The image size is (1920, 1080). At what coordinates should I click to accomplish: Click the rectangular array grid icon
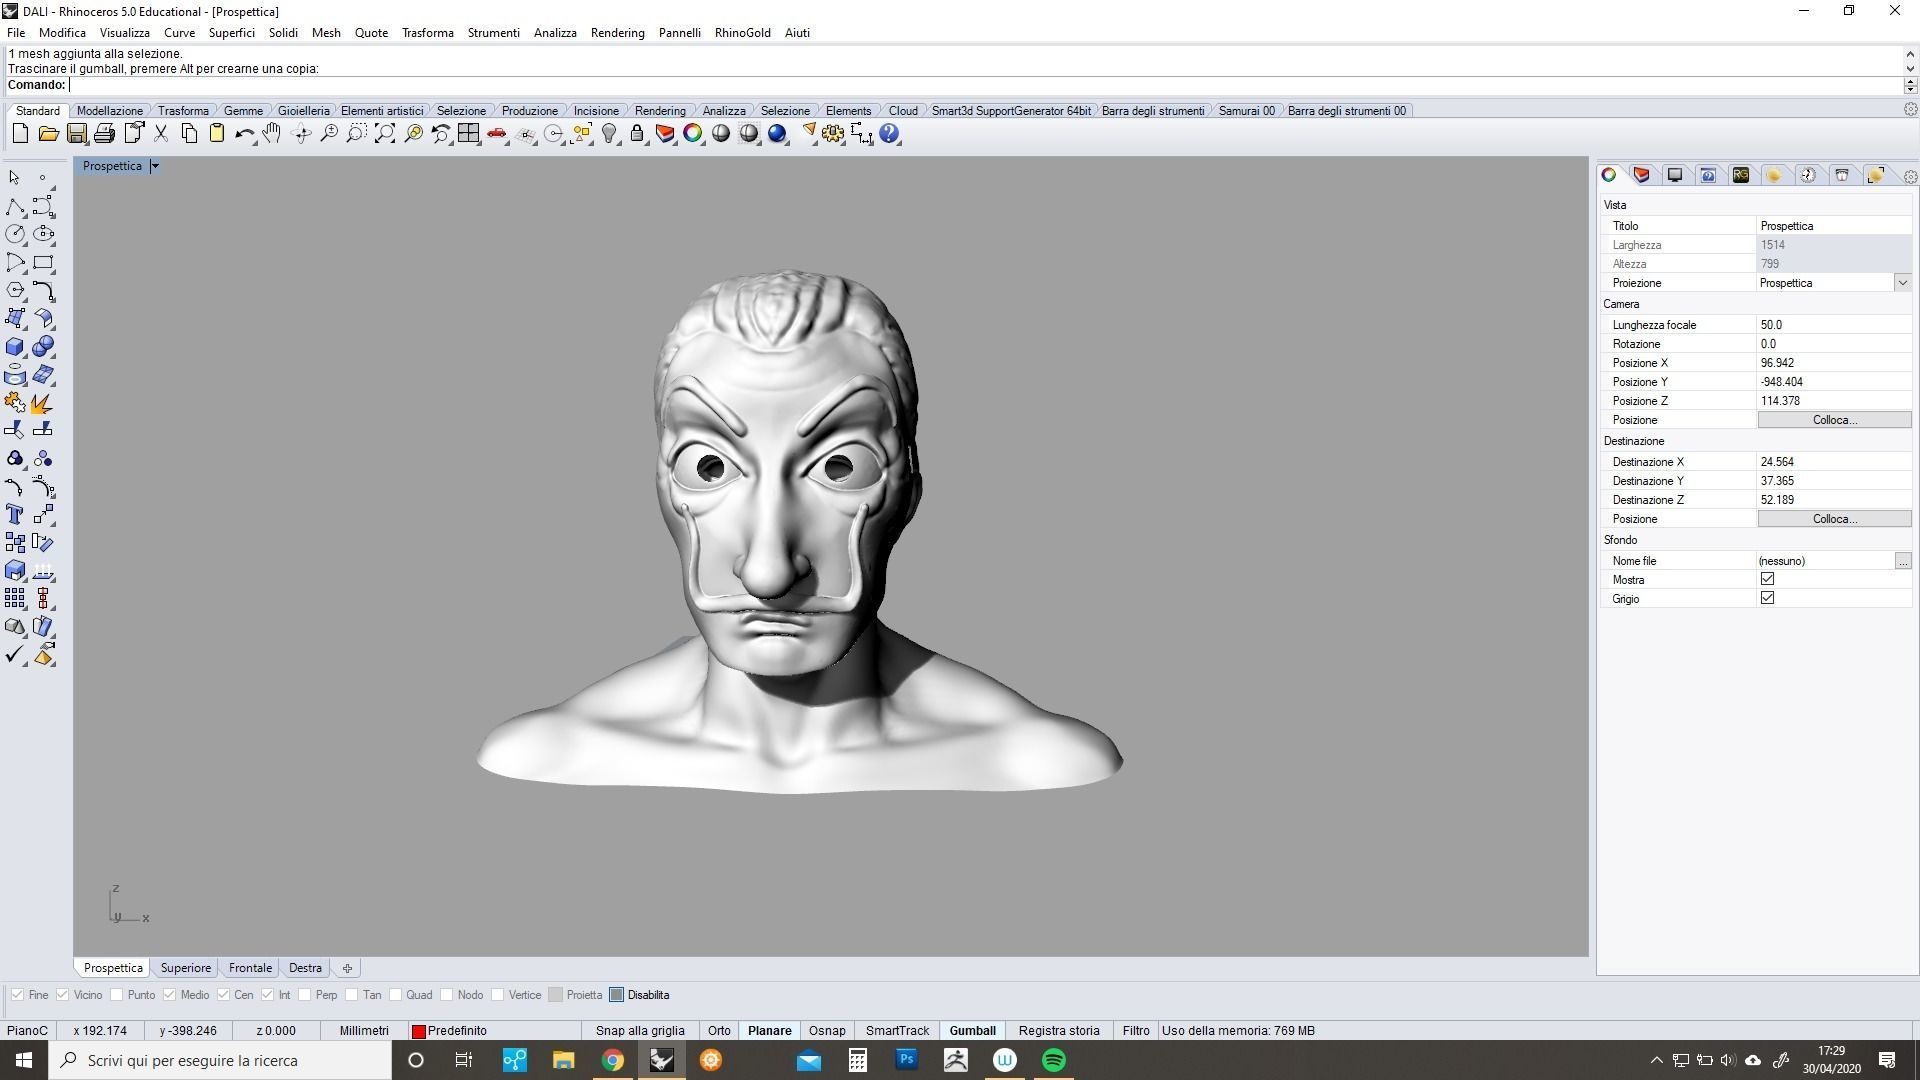tap(15, 598)
